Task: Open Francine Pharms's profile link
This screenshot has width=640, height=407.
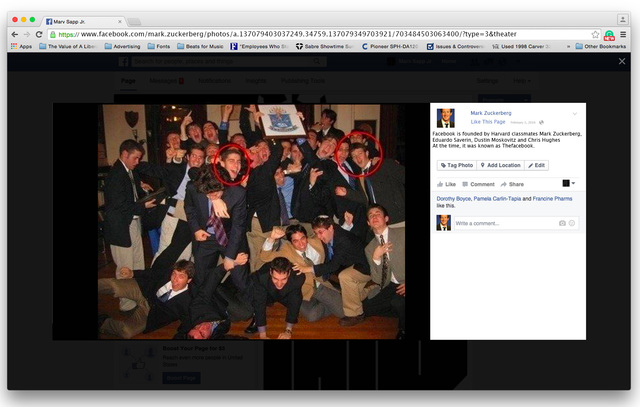Action: coord(552,199)
